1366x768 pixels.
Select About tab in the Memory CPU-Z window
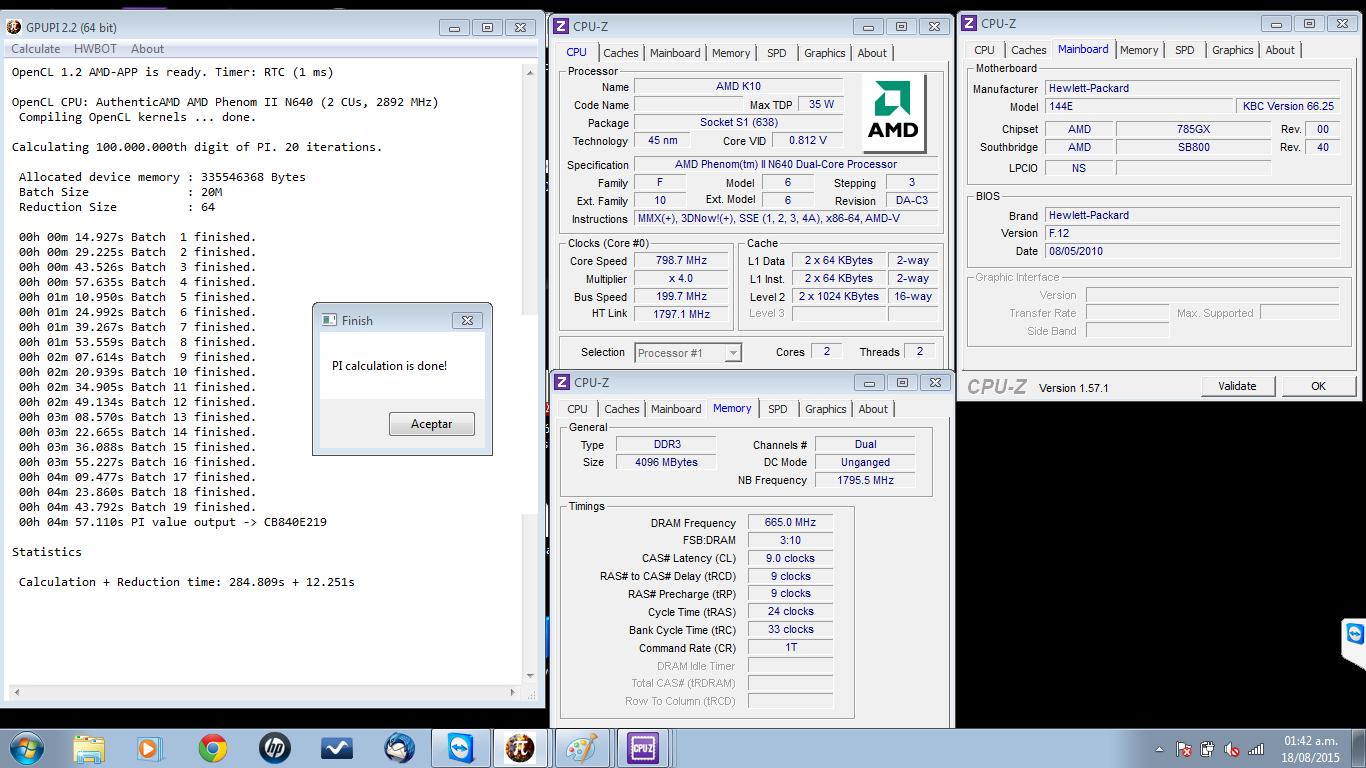pyautogui.click(x=873, y=409)
